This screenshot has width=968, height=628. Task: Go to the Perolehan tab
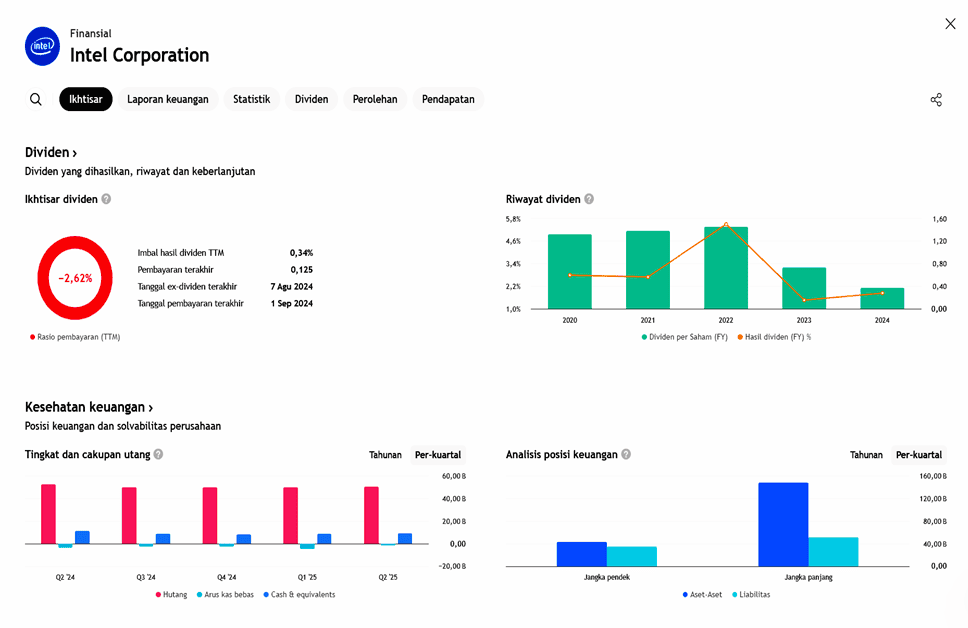[x=375, y=99]
